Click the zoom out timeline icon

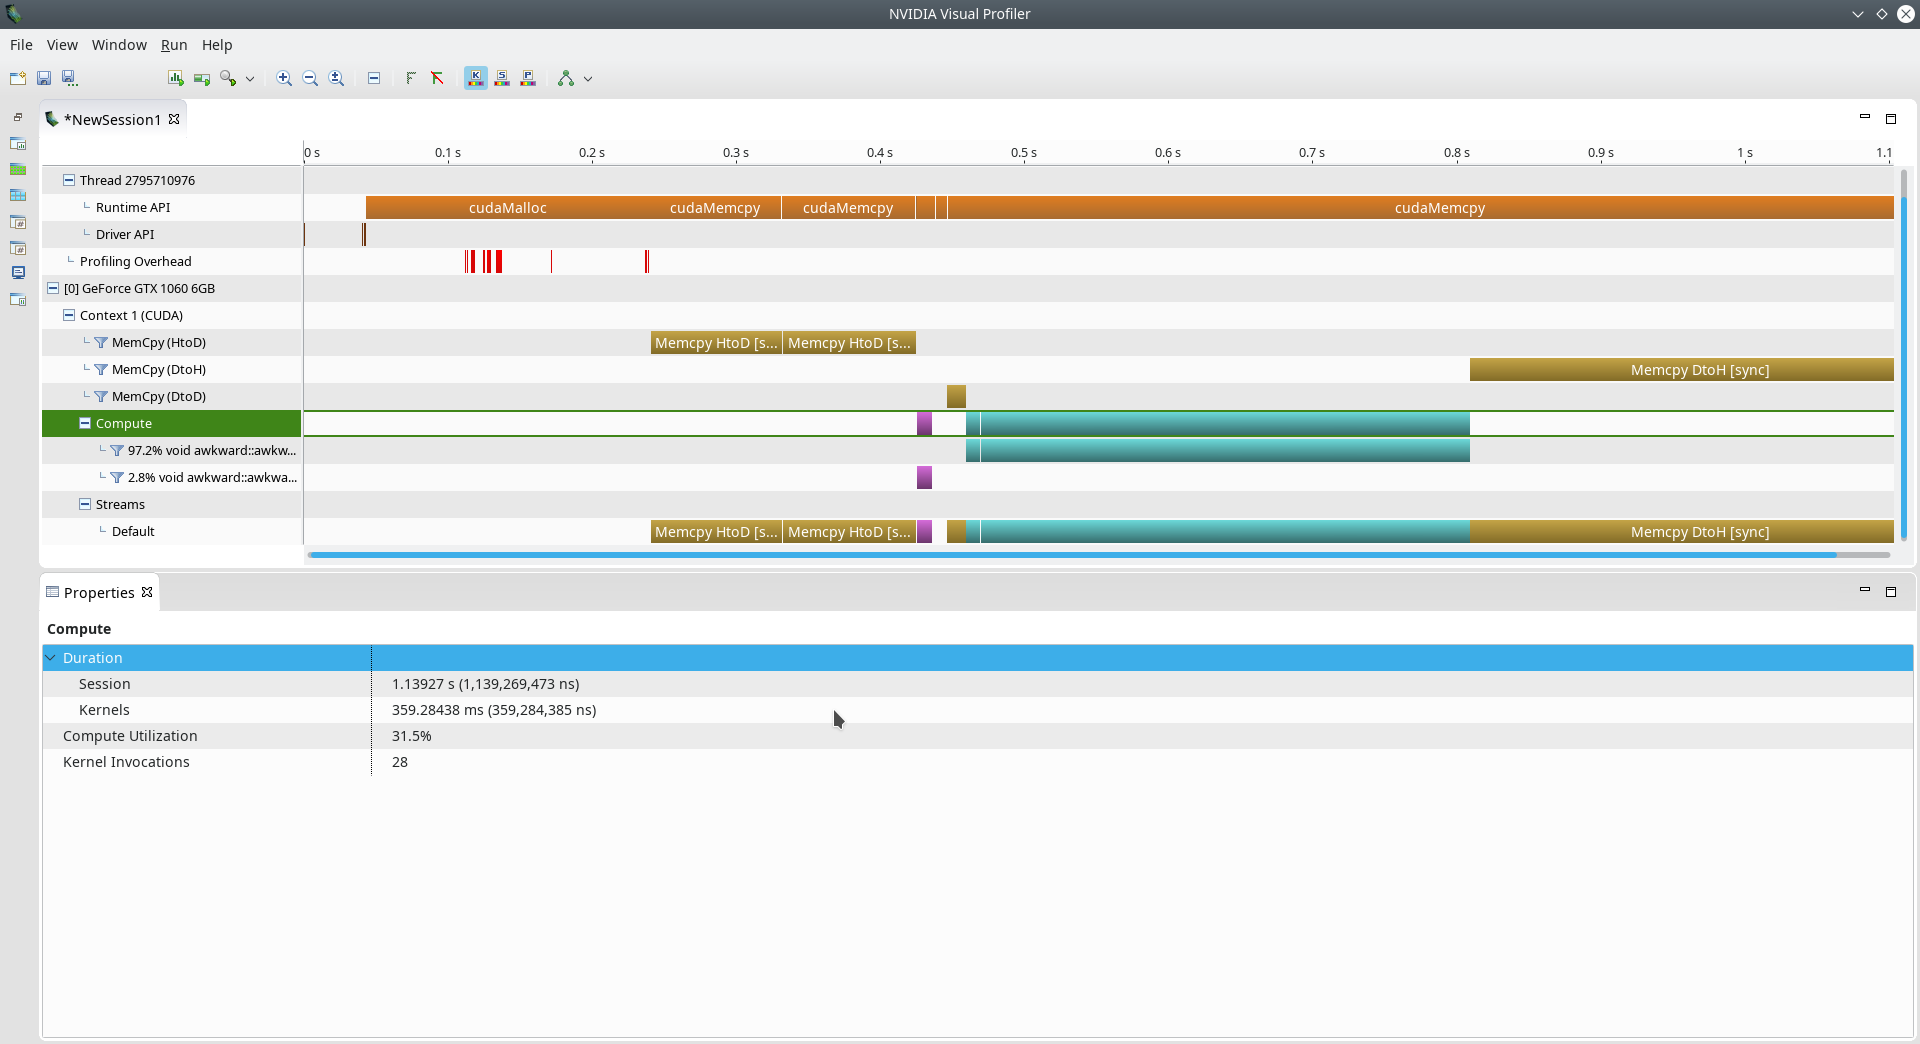310,78
